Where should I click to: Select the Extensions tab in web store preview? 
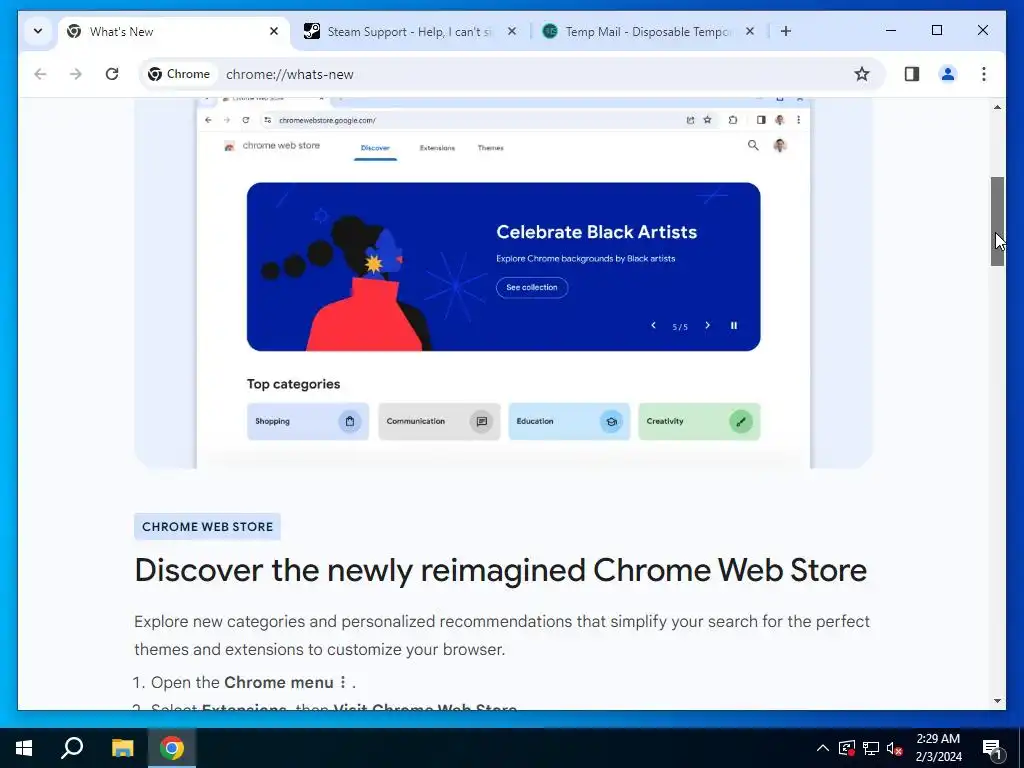(x=438, y=148)
